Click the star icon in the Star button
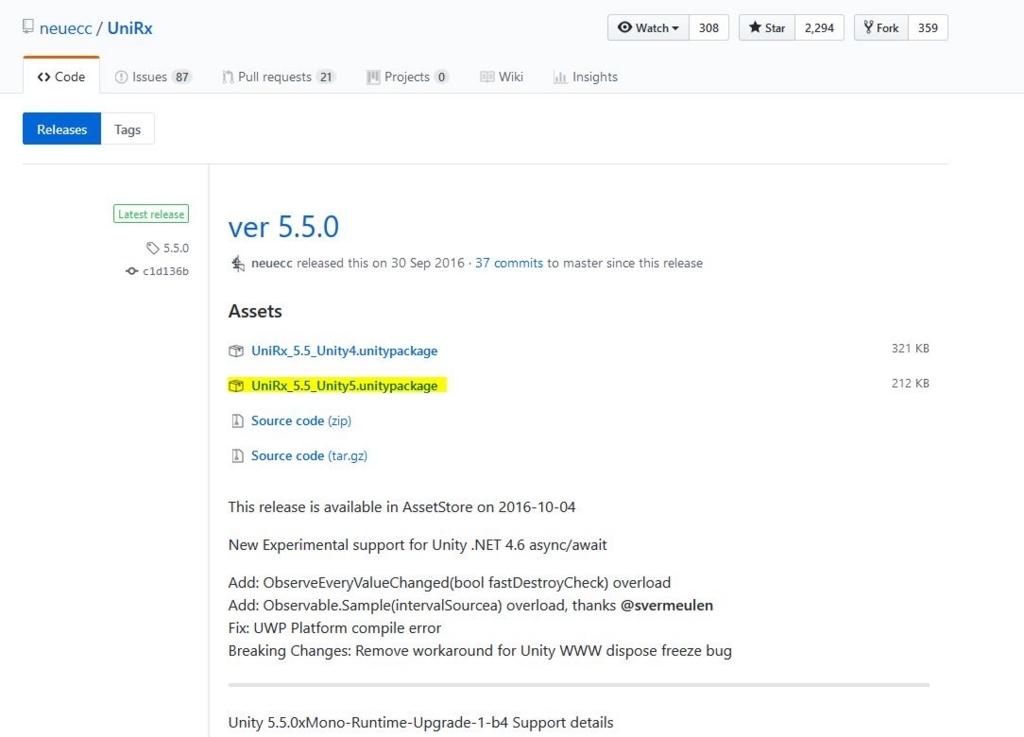 755,27
